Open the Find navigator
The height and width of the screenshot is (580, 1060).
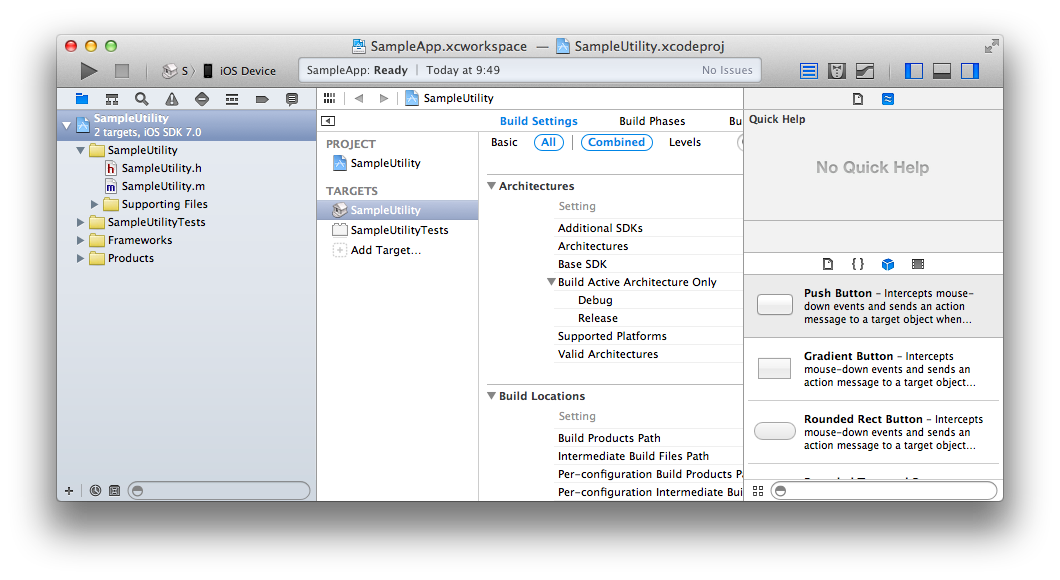(x=141, y=99)
